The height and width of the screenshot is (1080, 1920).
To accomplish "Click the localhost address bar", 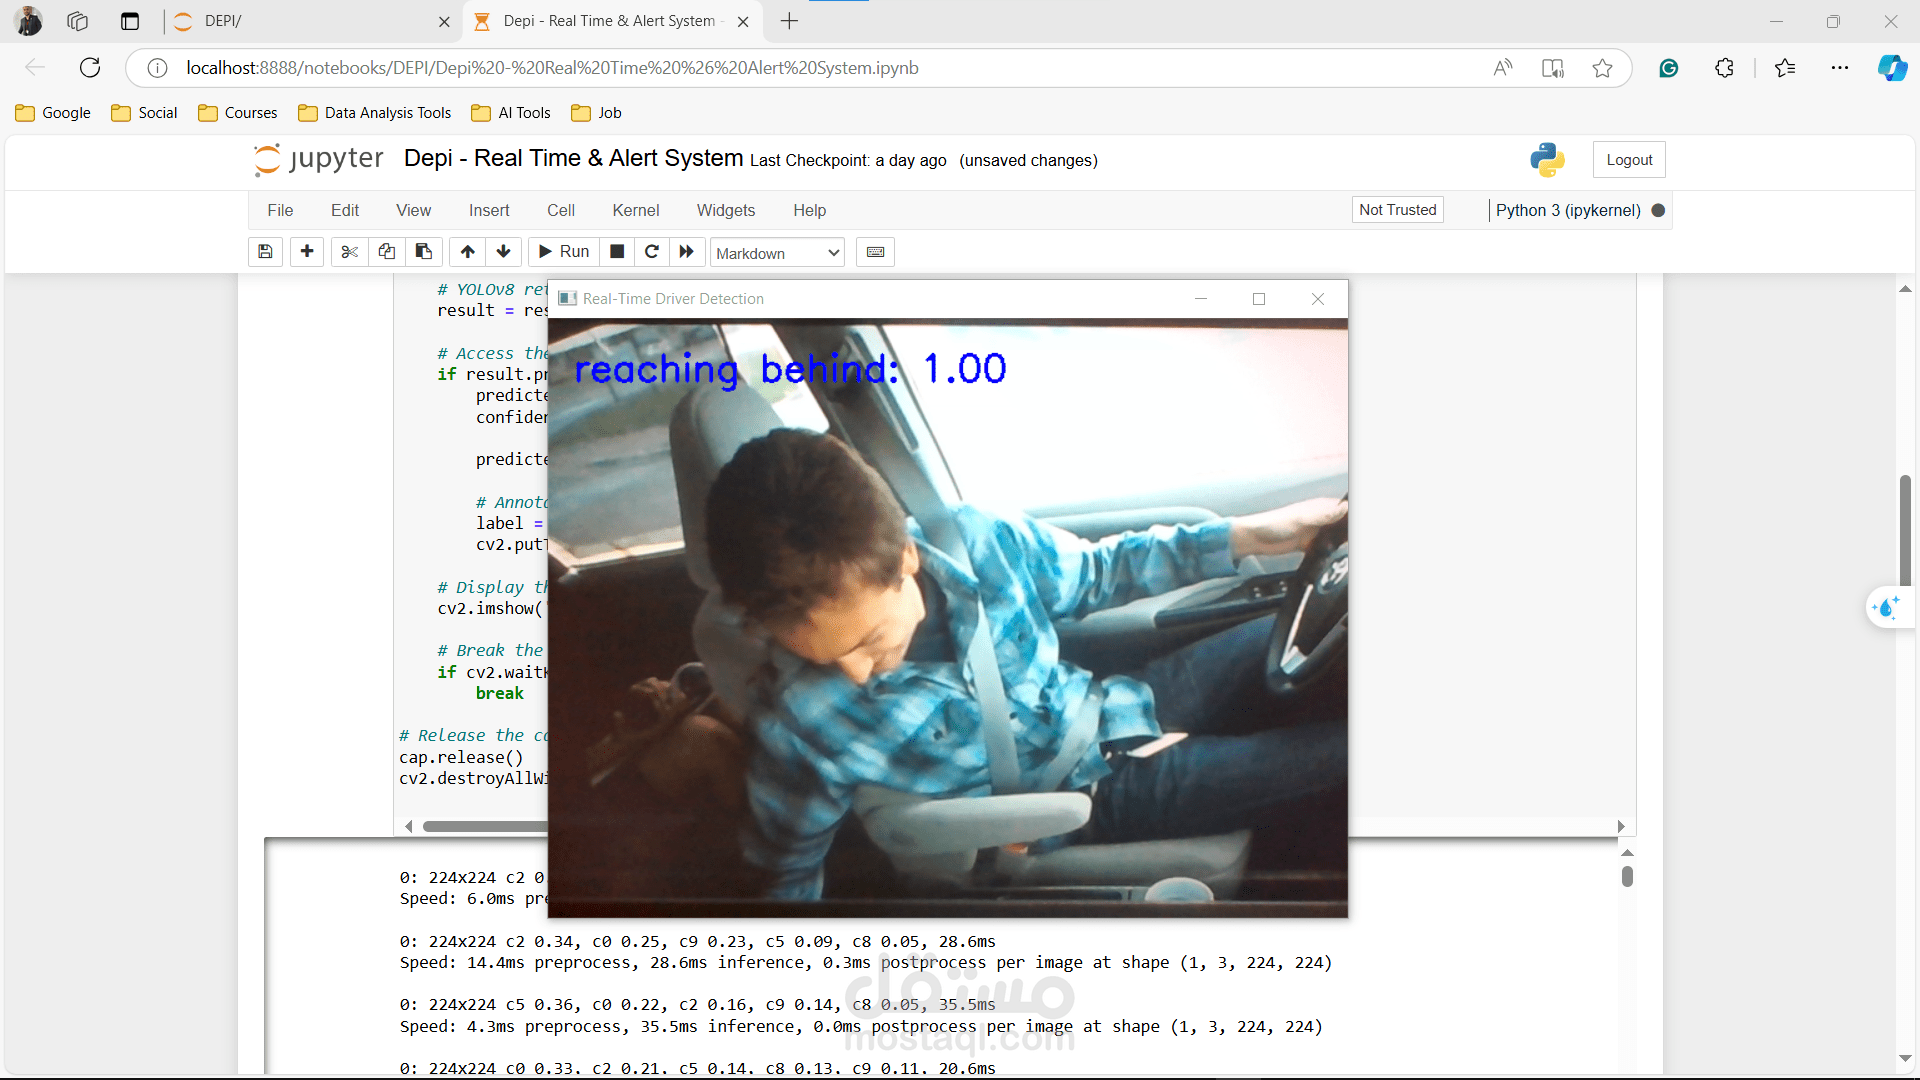I will tap(552, 68).
